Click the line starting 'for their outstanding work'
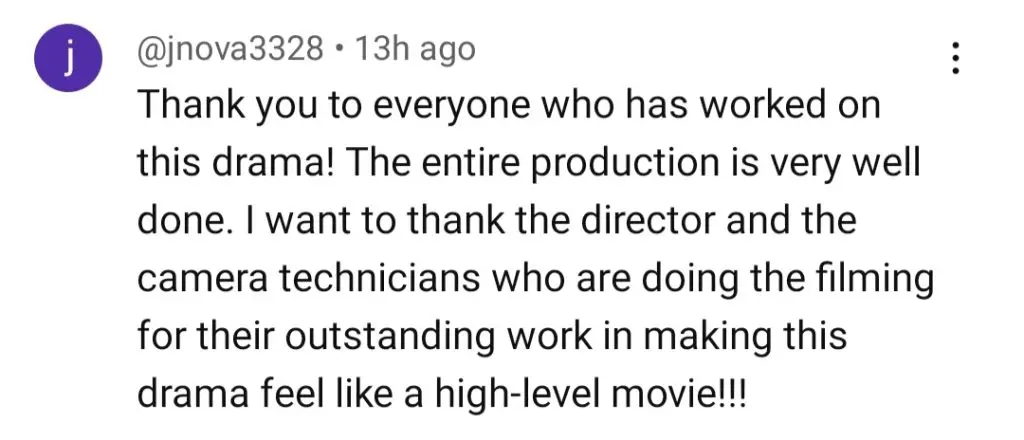1024x440 pixels. (492, 337)
